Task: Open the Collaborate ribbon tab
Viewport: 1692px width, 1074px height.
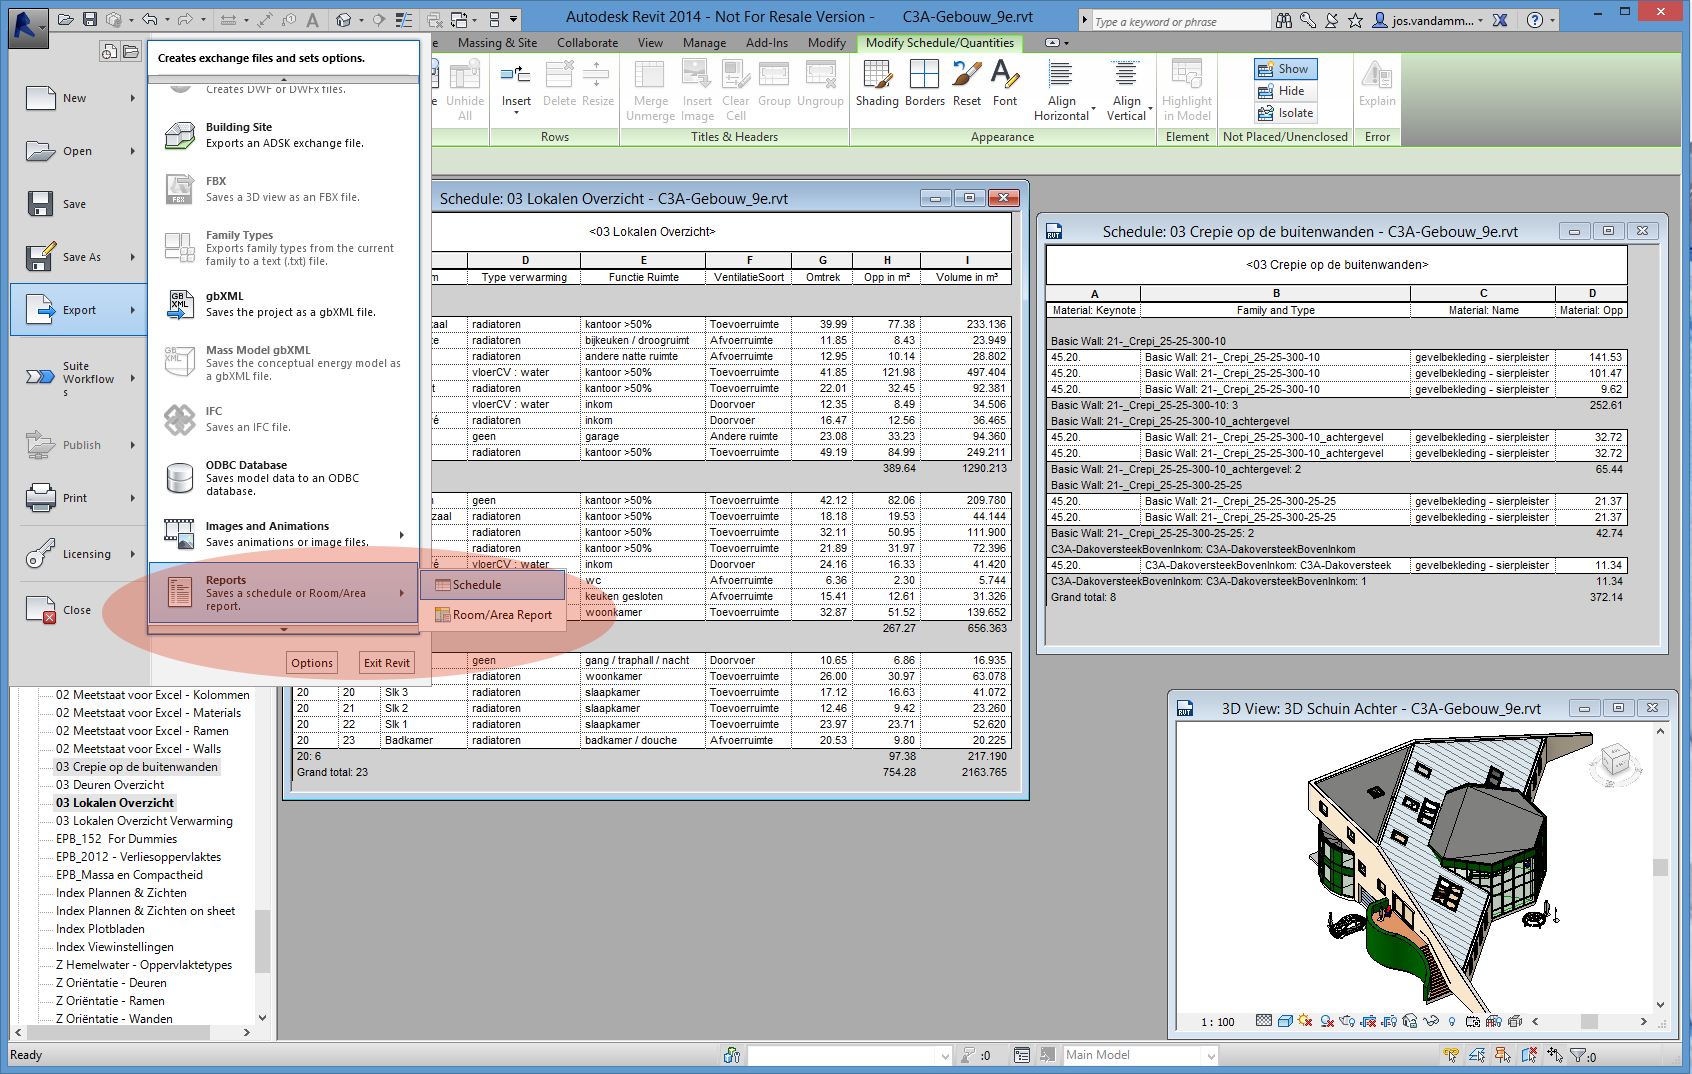Action: (587, 43)
